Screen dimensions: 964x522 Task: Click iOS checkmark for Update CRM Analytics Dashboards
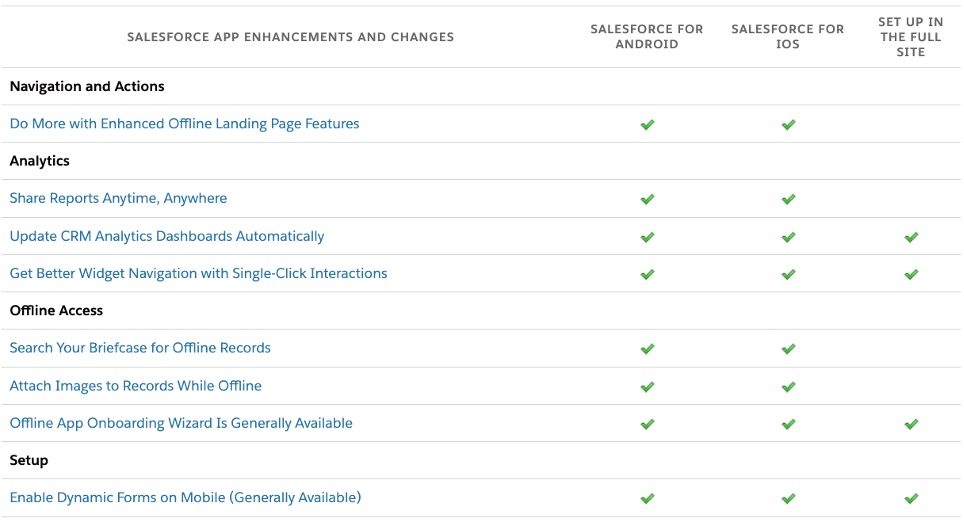point(789,237)
